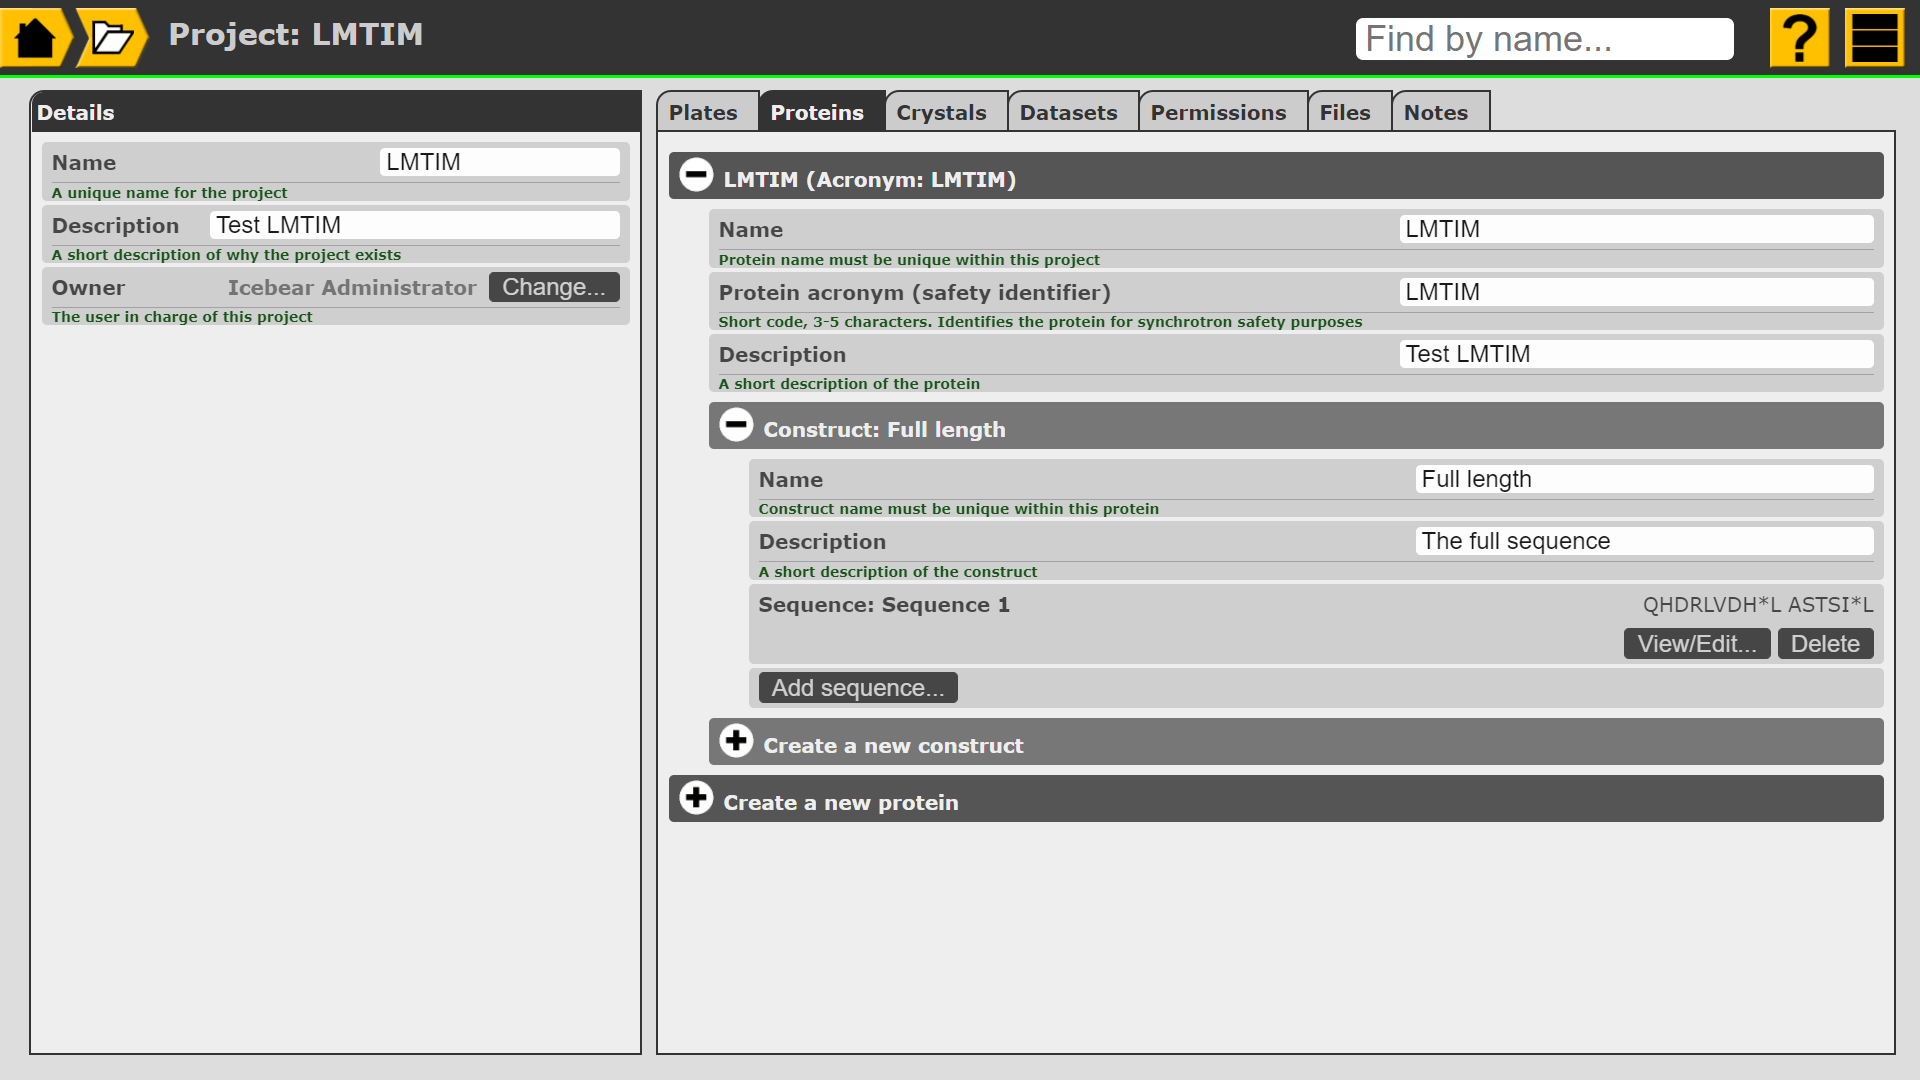Collapse the LMTIM protein section

tap(696, 176)
